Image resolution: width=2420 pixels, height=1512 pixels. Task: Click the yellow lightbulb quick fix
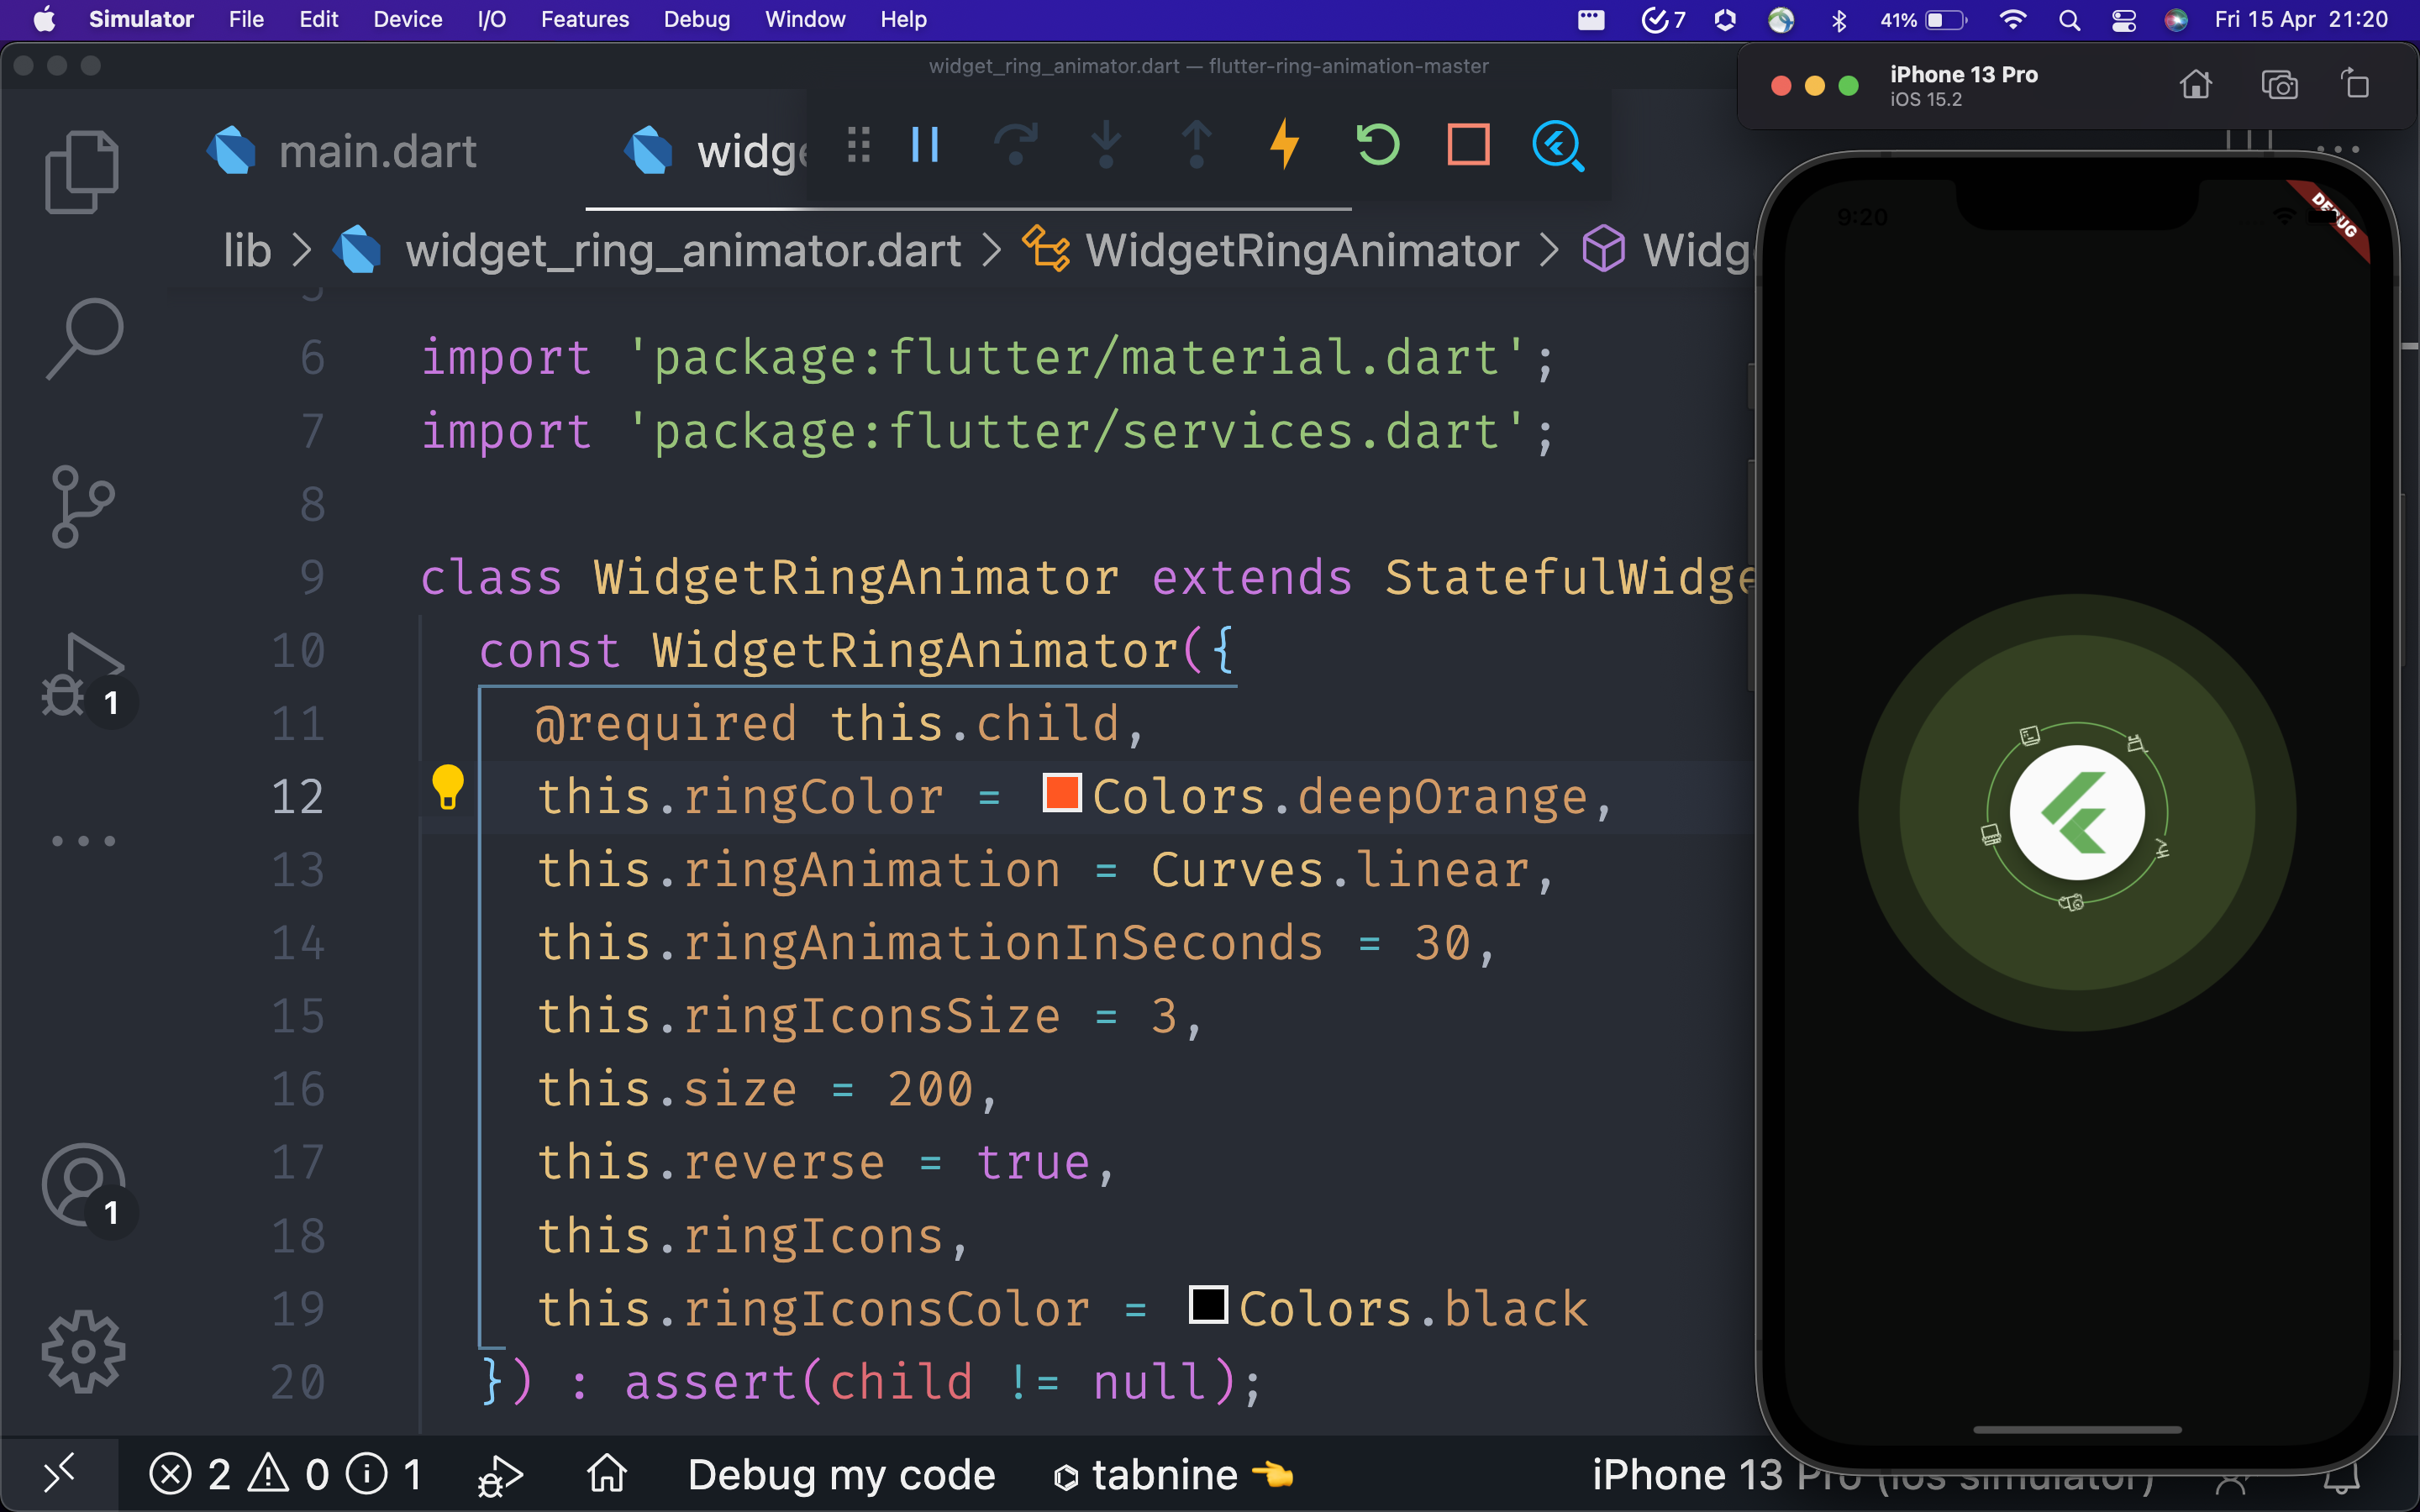tap(447, 787)
